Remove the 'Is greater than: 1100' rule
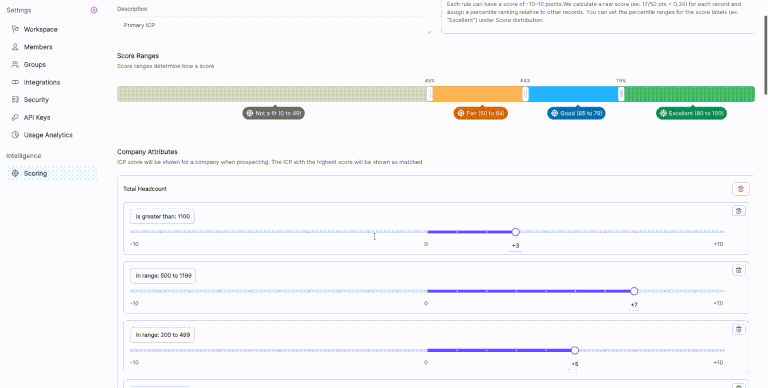The height and width of the screenshot is (388, 768). point(739,211)
